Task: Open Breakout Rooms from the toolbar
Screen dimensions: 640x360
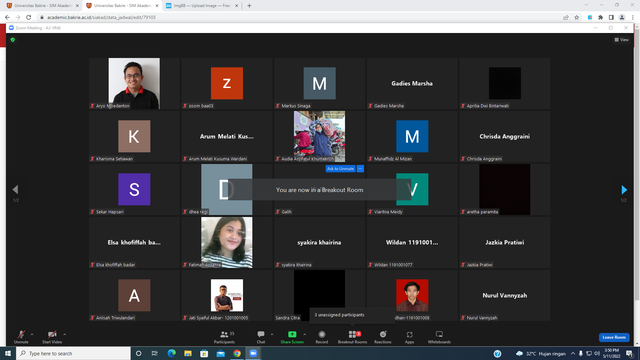Action: coord(352,337)
